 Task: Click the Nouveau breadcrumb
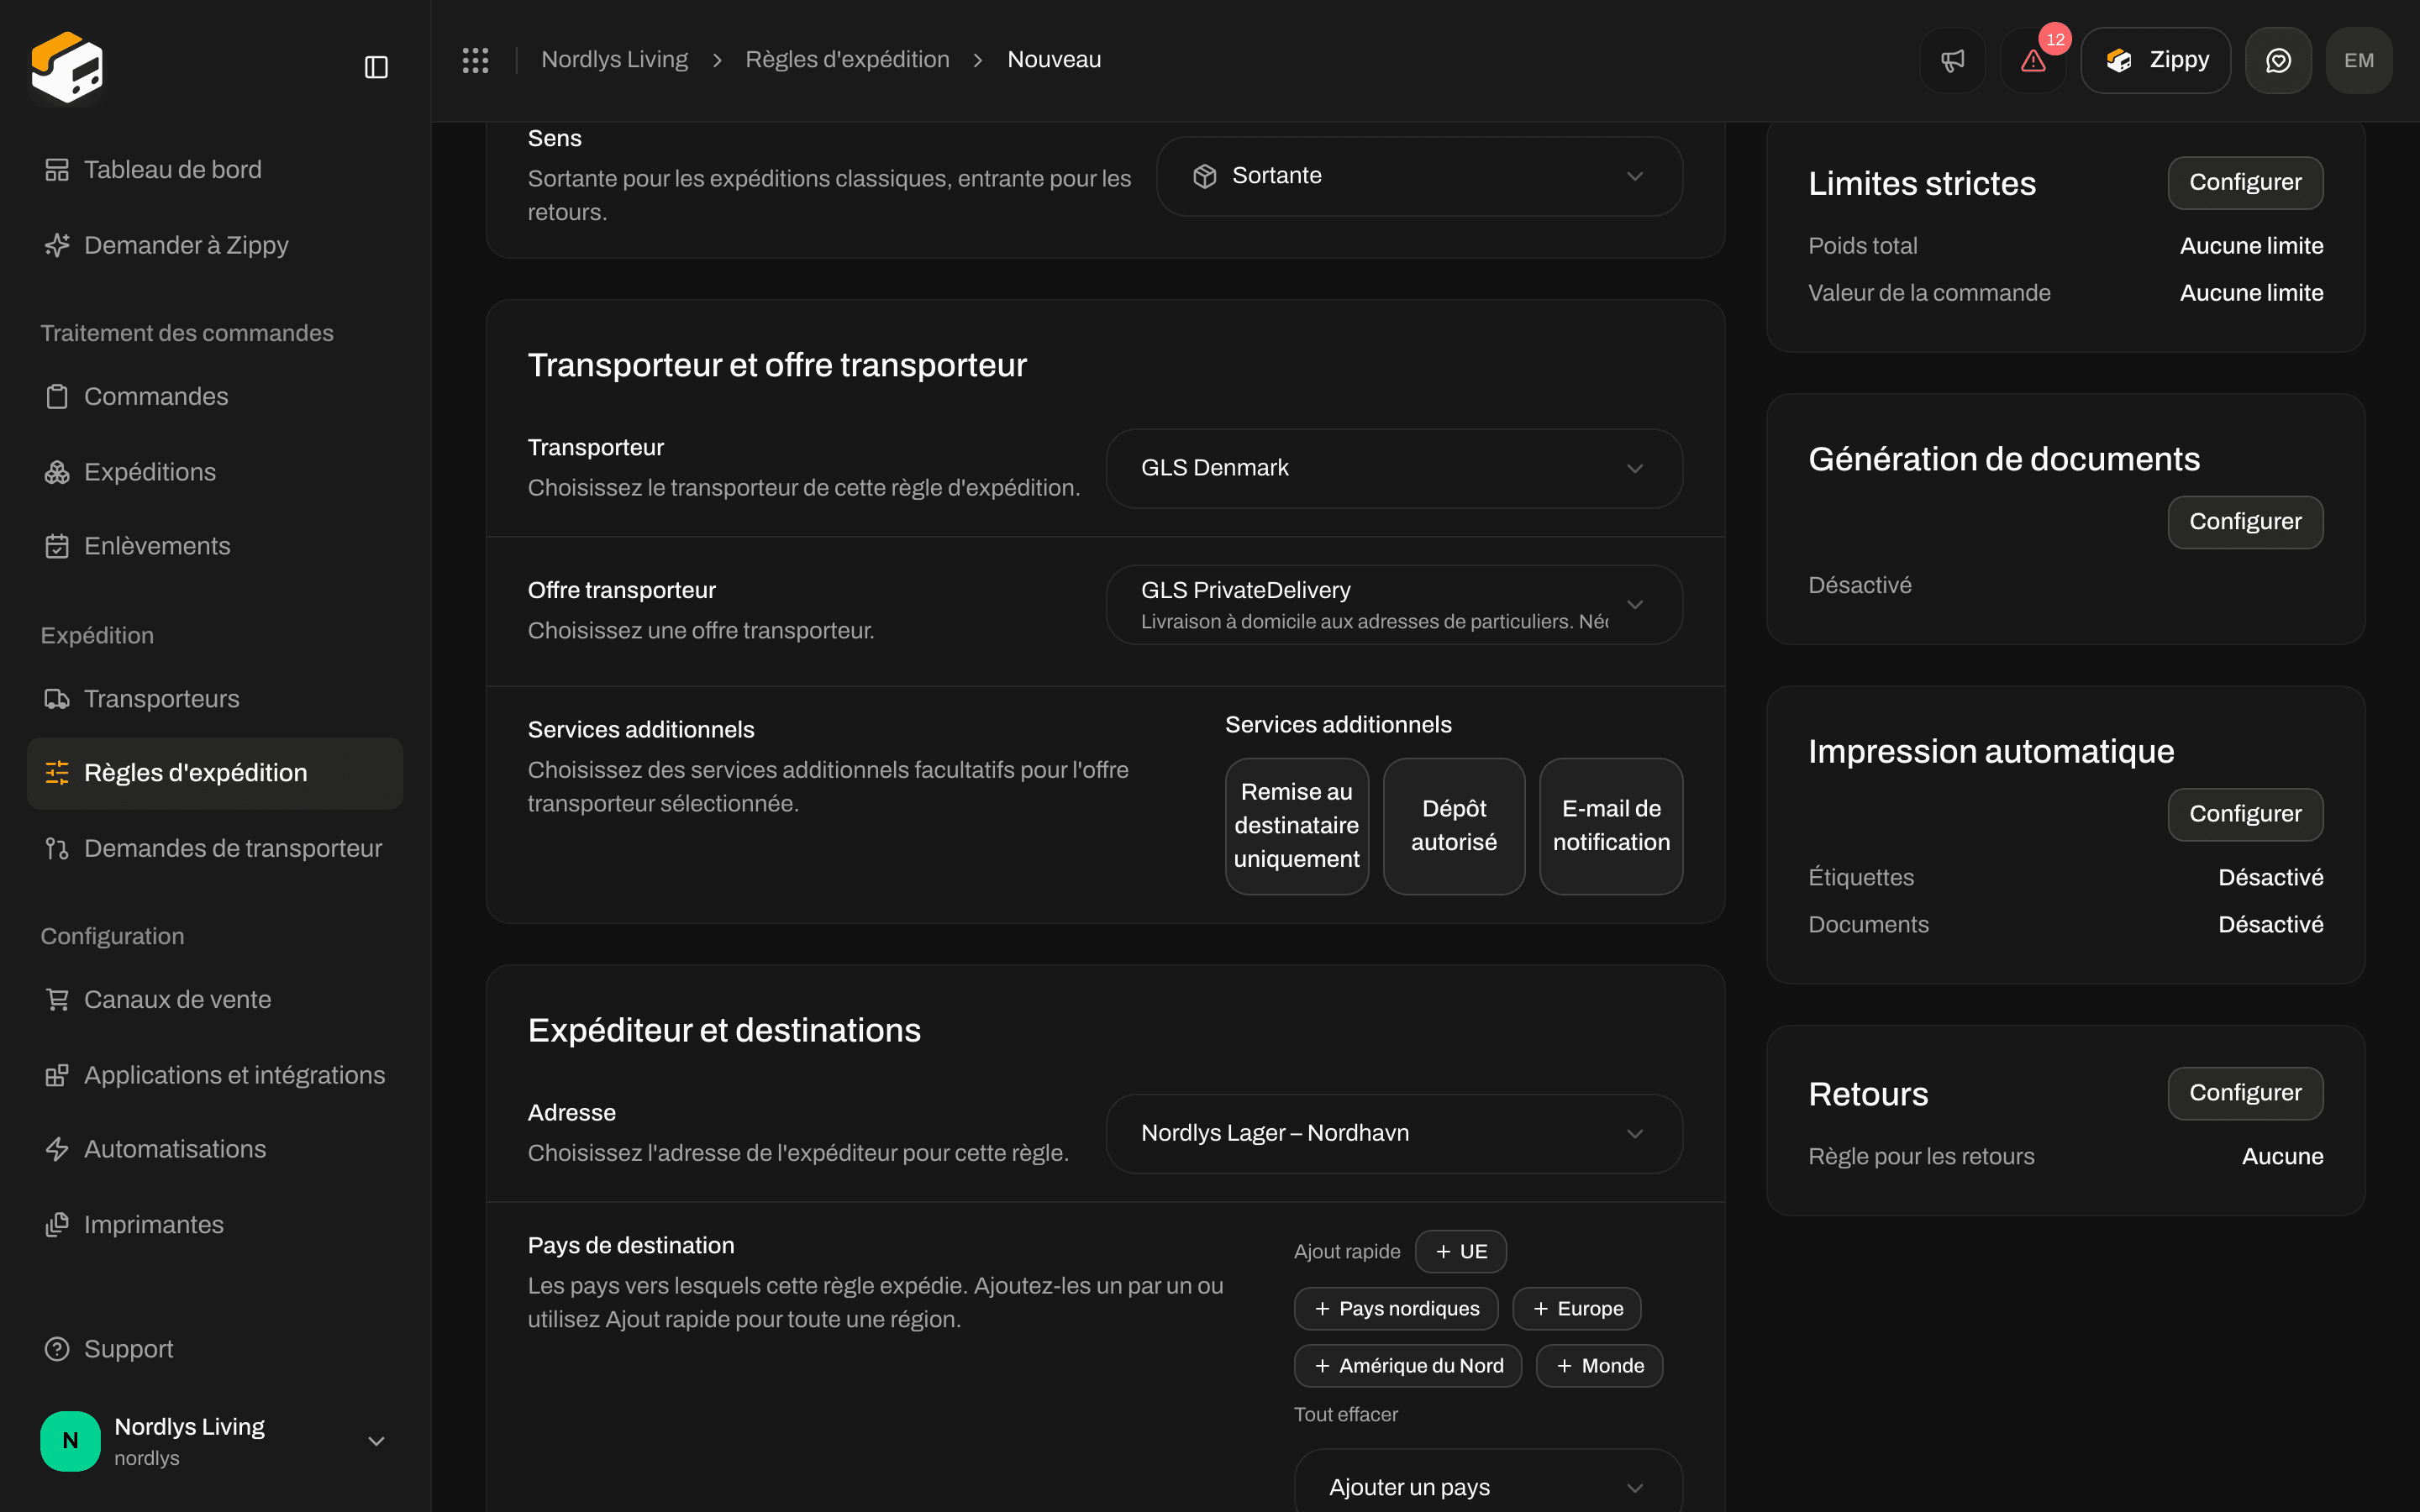coord(1054,60)
